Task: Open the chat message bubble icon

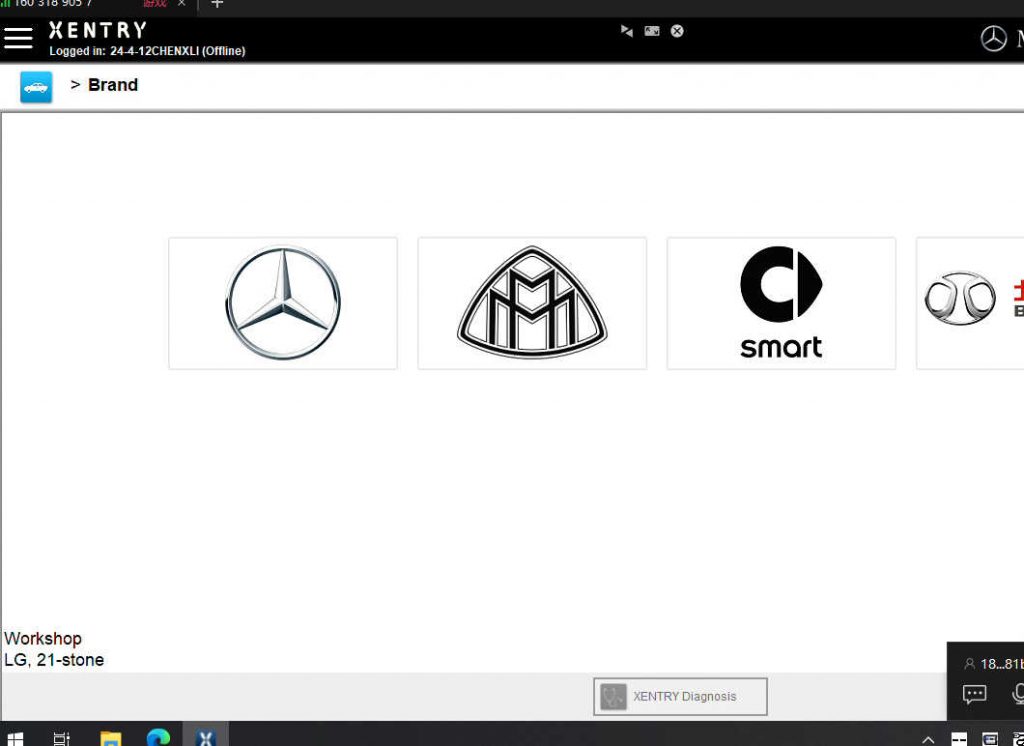Action: pos(974,694)
